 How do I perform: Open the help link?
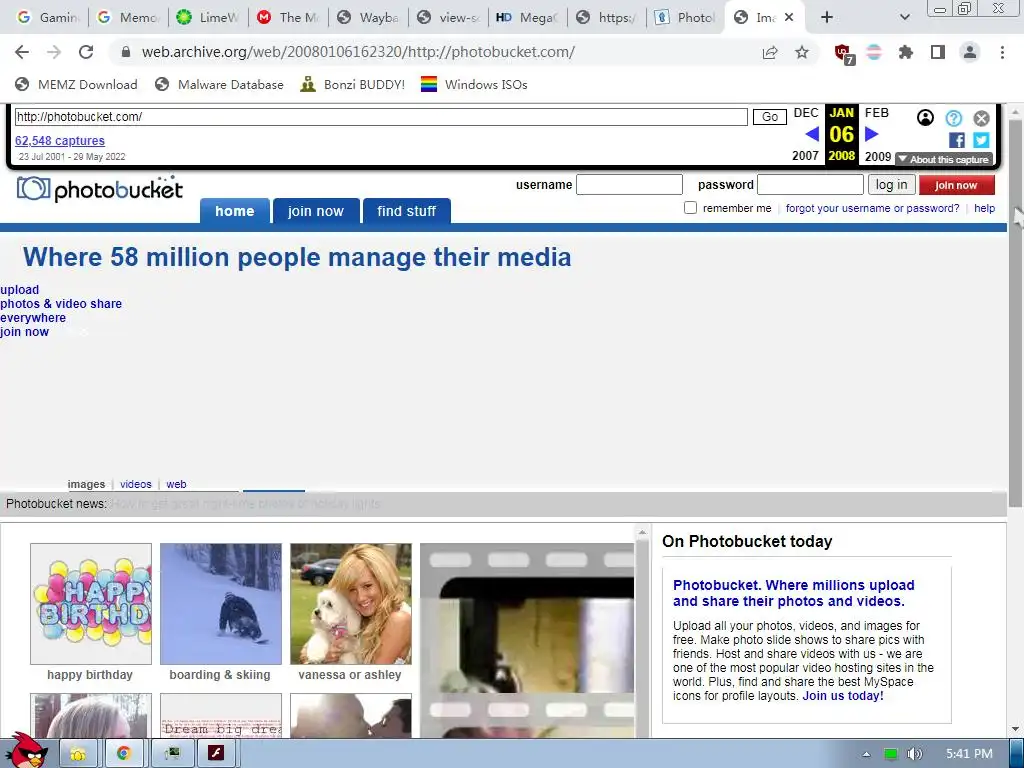(x=984, y=208)
